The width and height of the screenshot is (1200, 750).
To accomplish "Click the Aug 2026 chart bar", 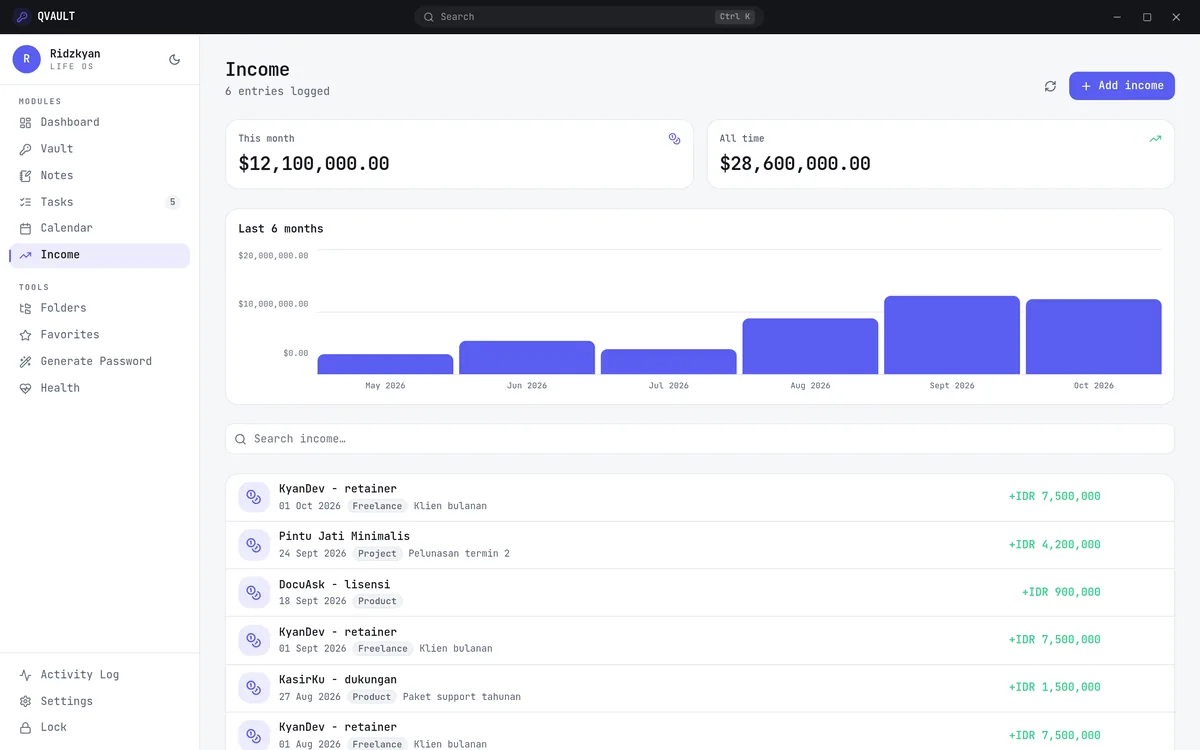I will pyautogui.click(x=810, y=346).
